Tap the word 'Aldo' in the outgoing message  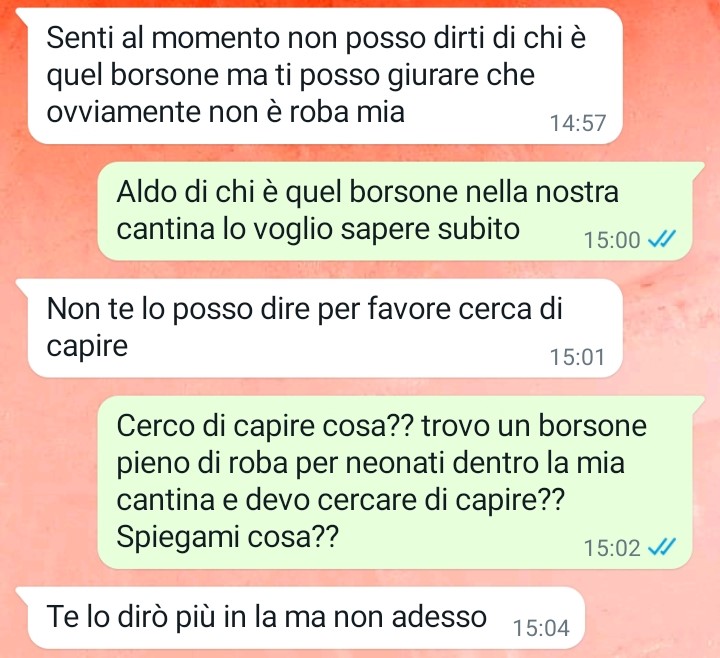point(147,191)
